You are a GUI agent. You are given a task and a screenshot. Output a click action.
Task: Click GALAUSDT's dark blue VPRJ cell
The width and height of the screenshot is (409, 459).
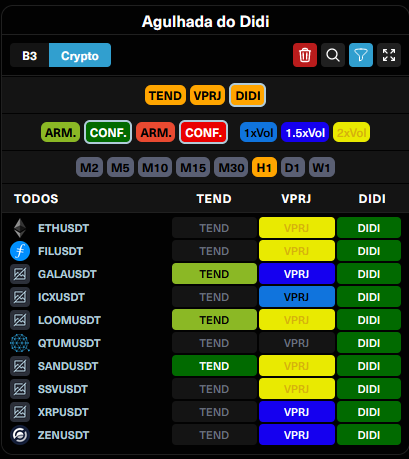[x=297, y=274]
